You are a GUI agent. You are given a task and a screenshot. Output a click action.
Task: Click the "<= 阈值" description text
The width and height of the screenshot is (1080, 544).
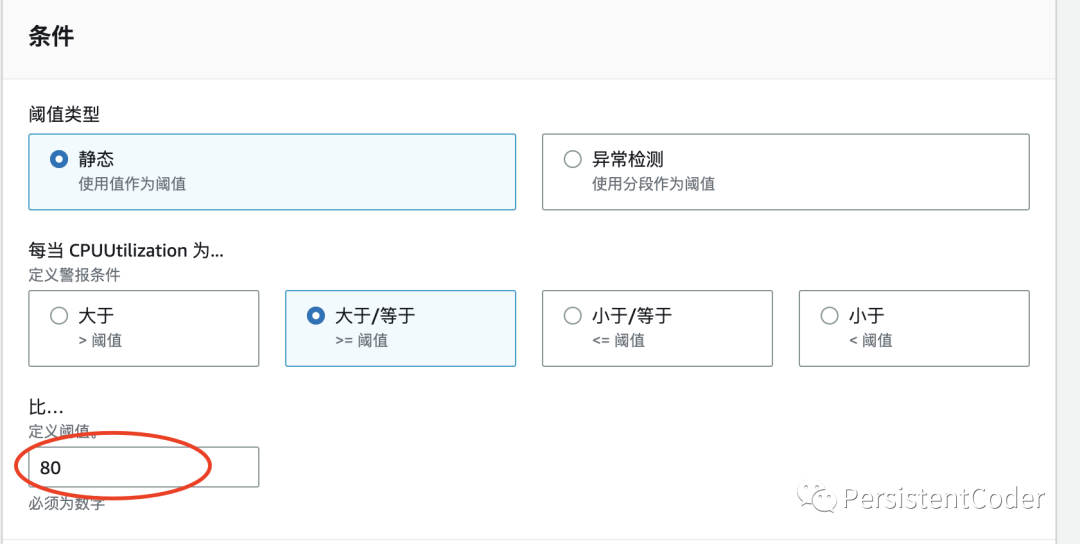[x=618, y=341]
